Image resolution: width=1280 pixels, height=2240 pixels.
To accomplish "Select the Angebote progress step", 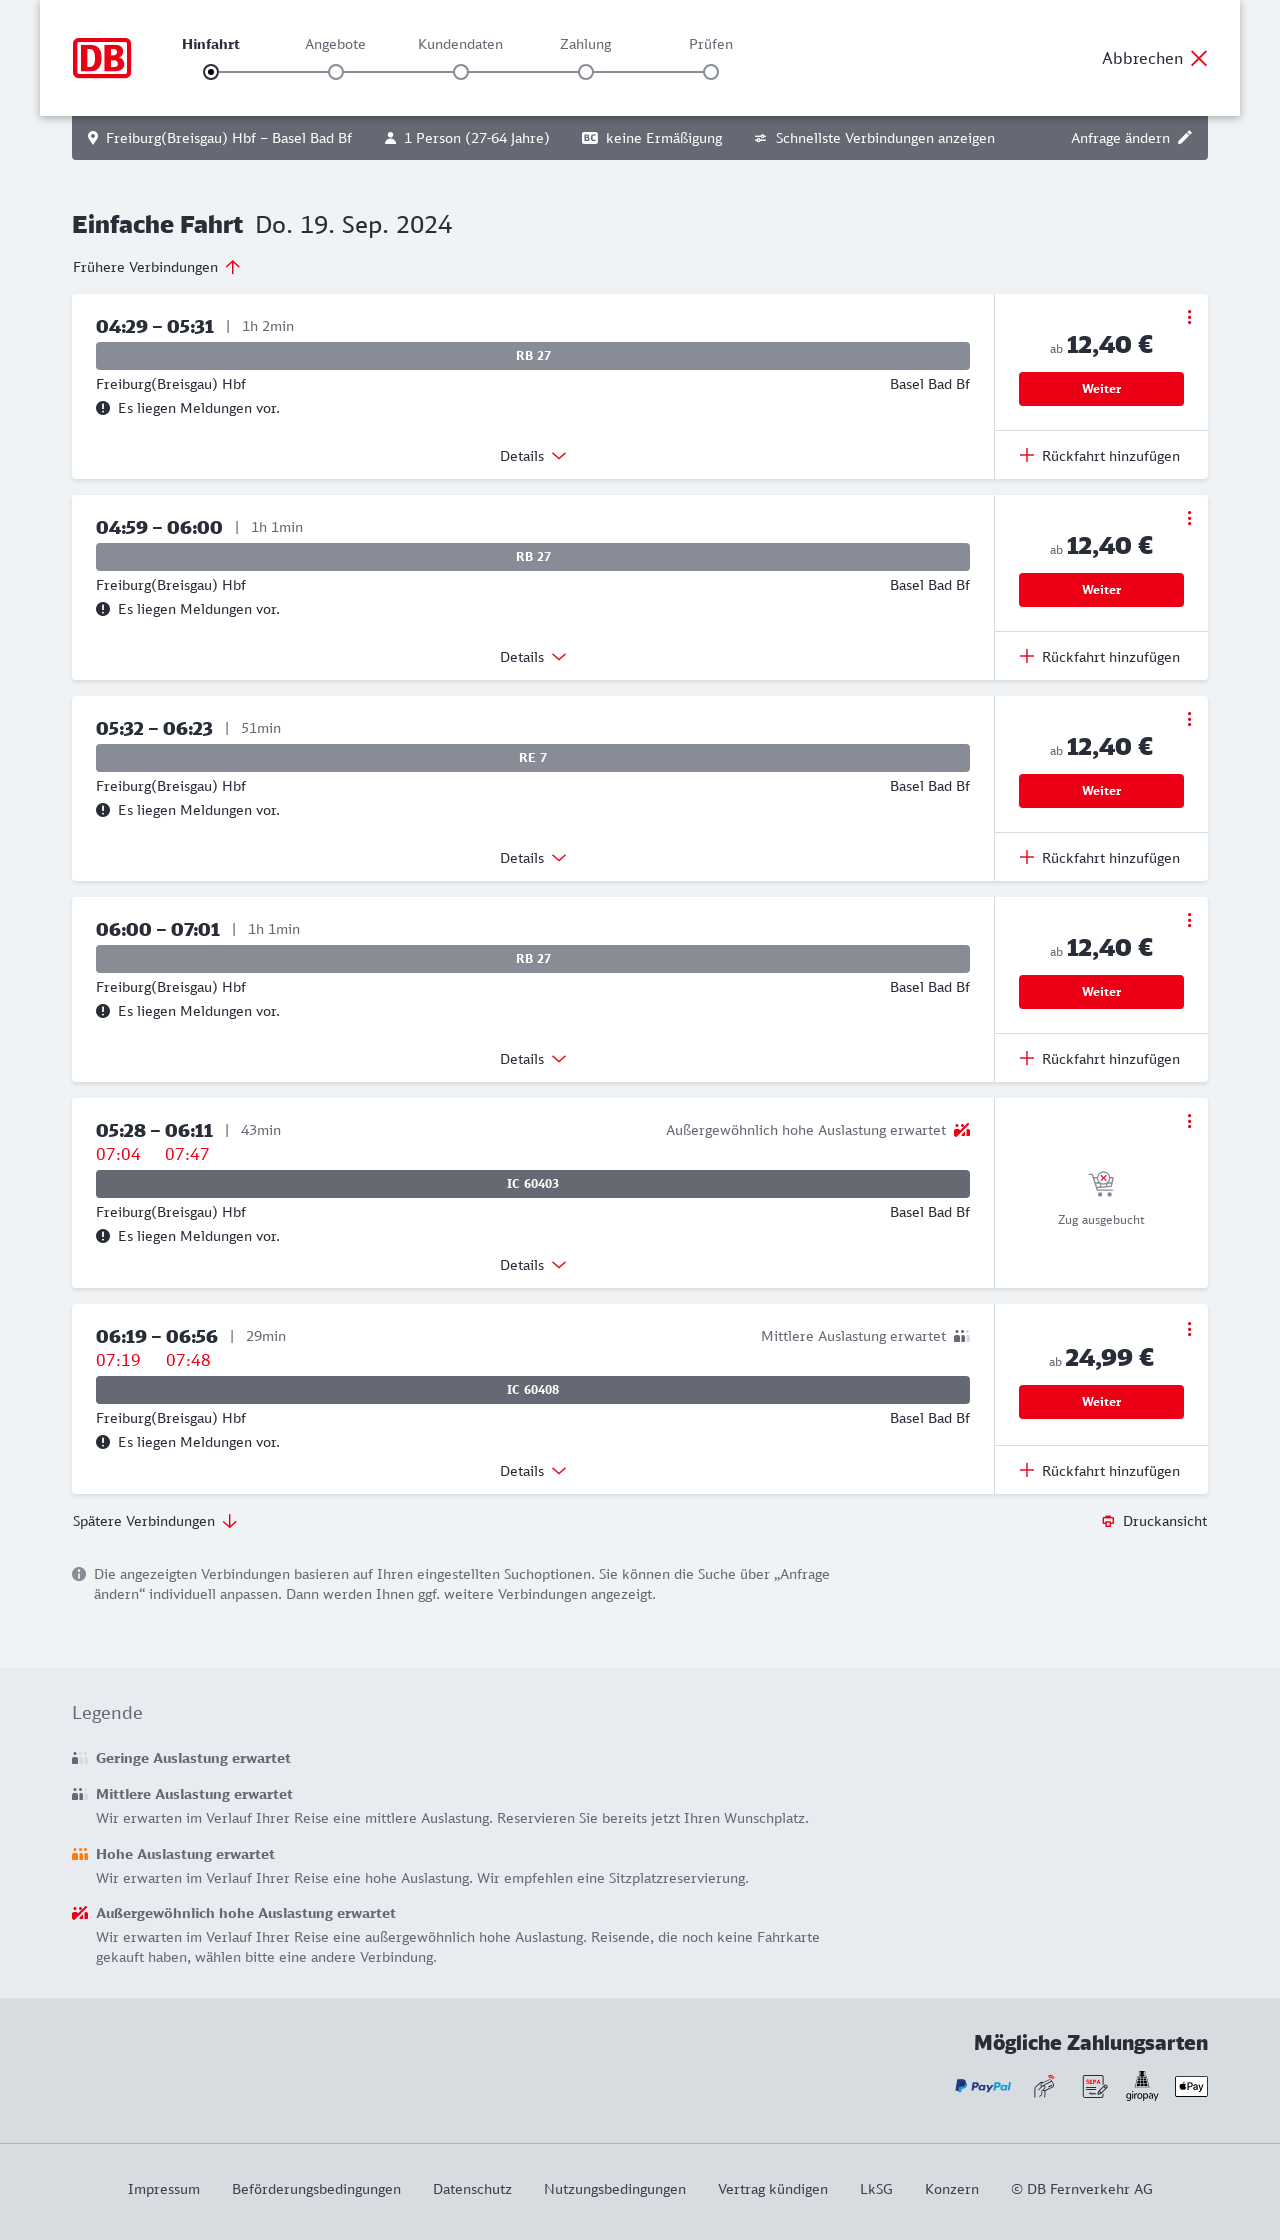I will [x=336, y=71].
